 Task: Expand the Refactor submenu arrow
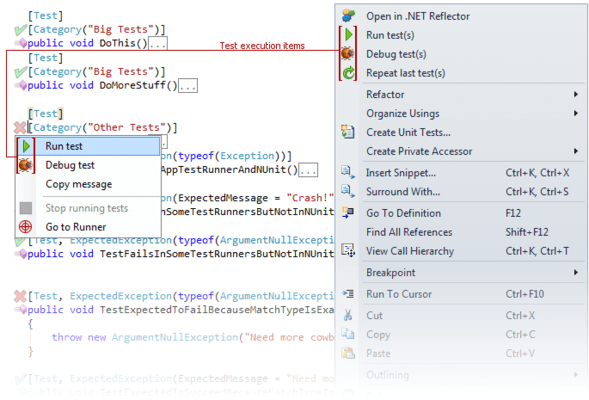click(575, 94)
